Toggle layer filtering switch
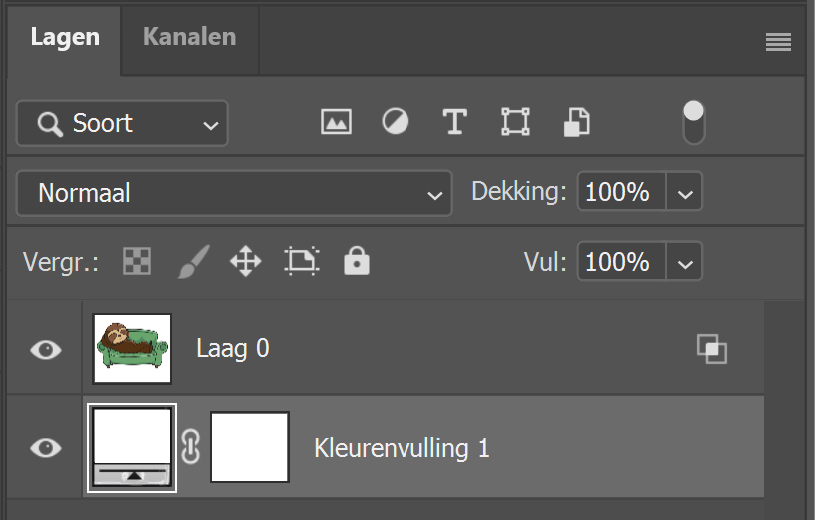 (x=693, y=123)
